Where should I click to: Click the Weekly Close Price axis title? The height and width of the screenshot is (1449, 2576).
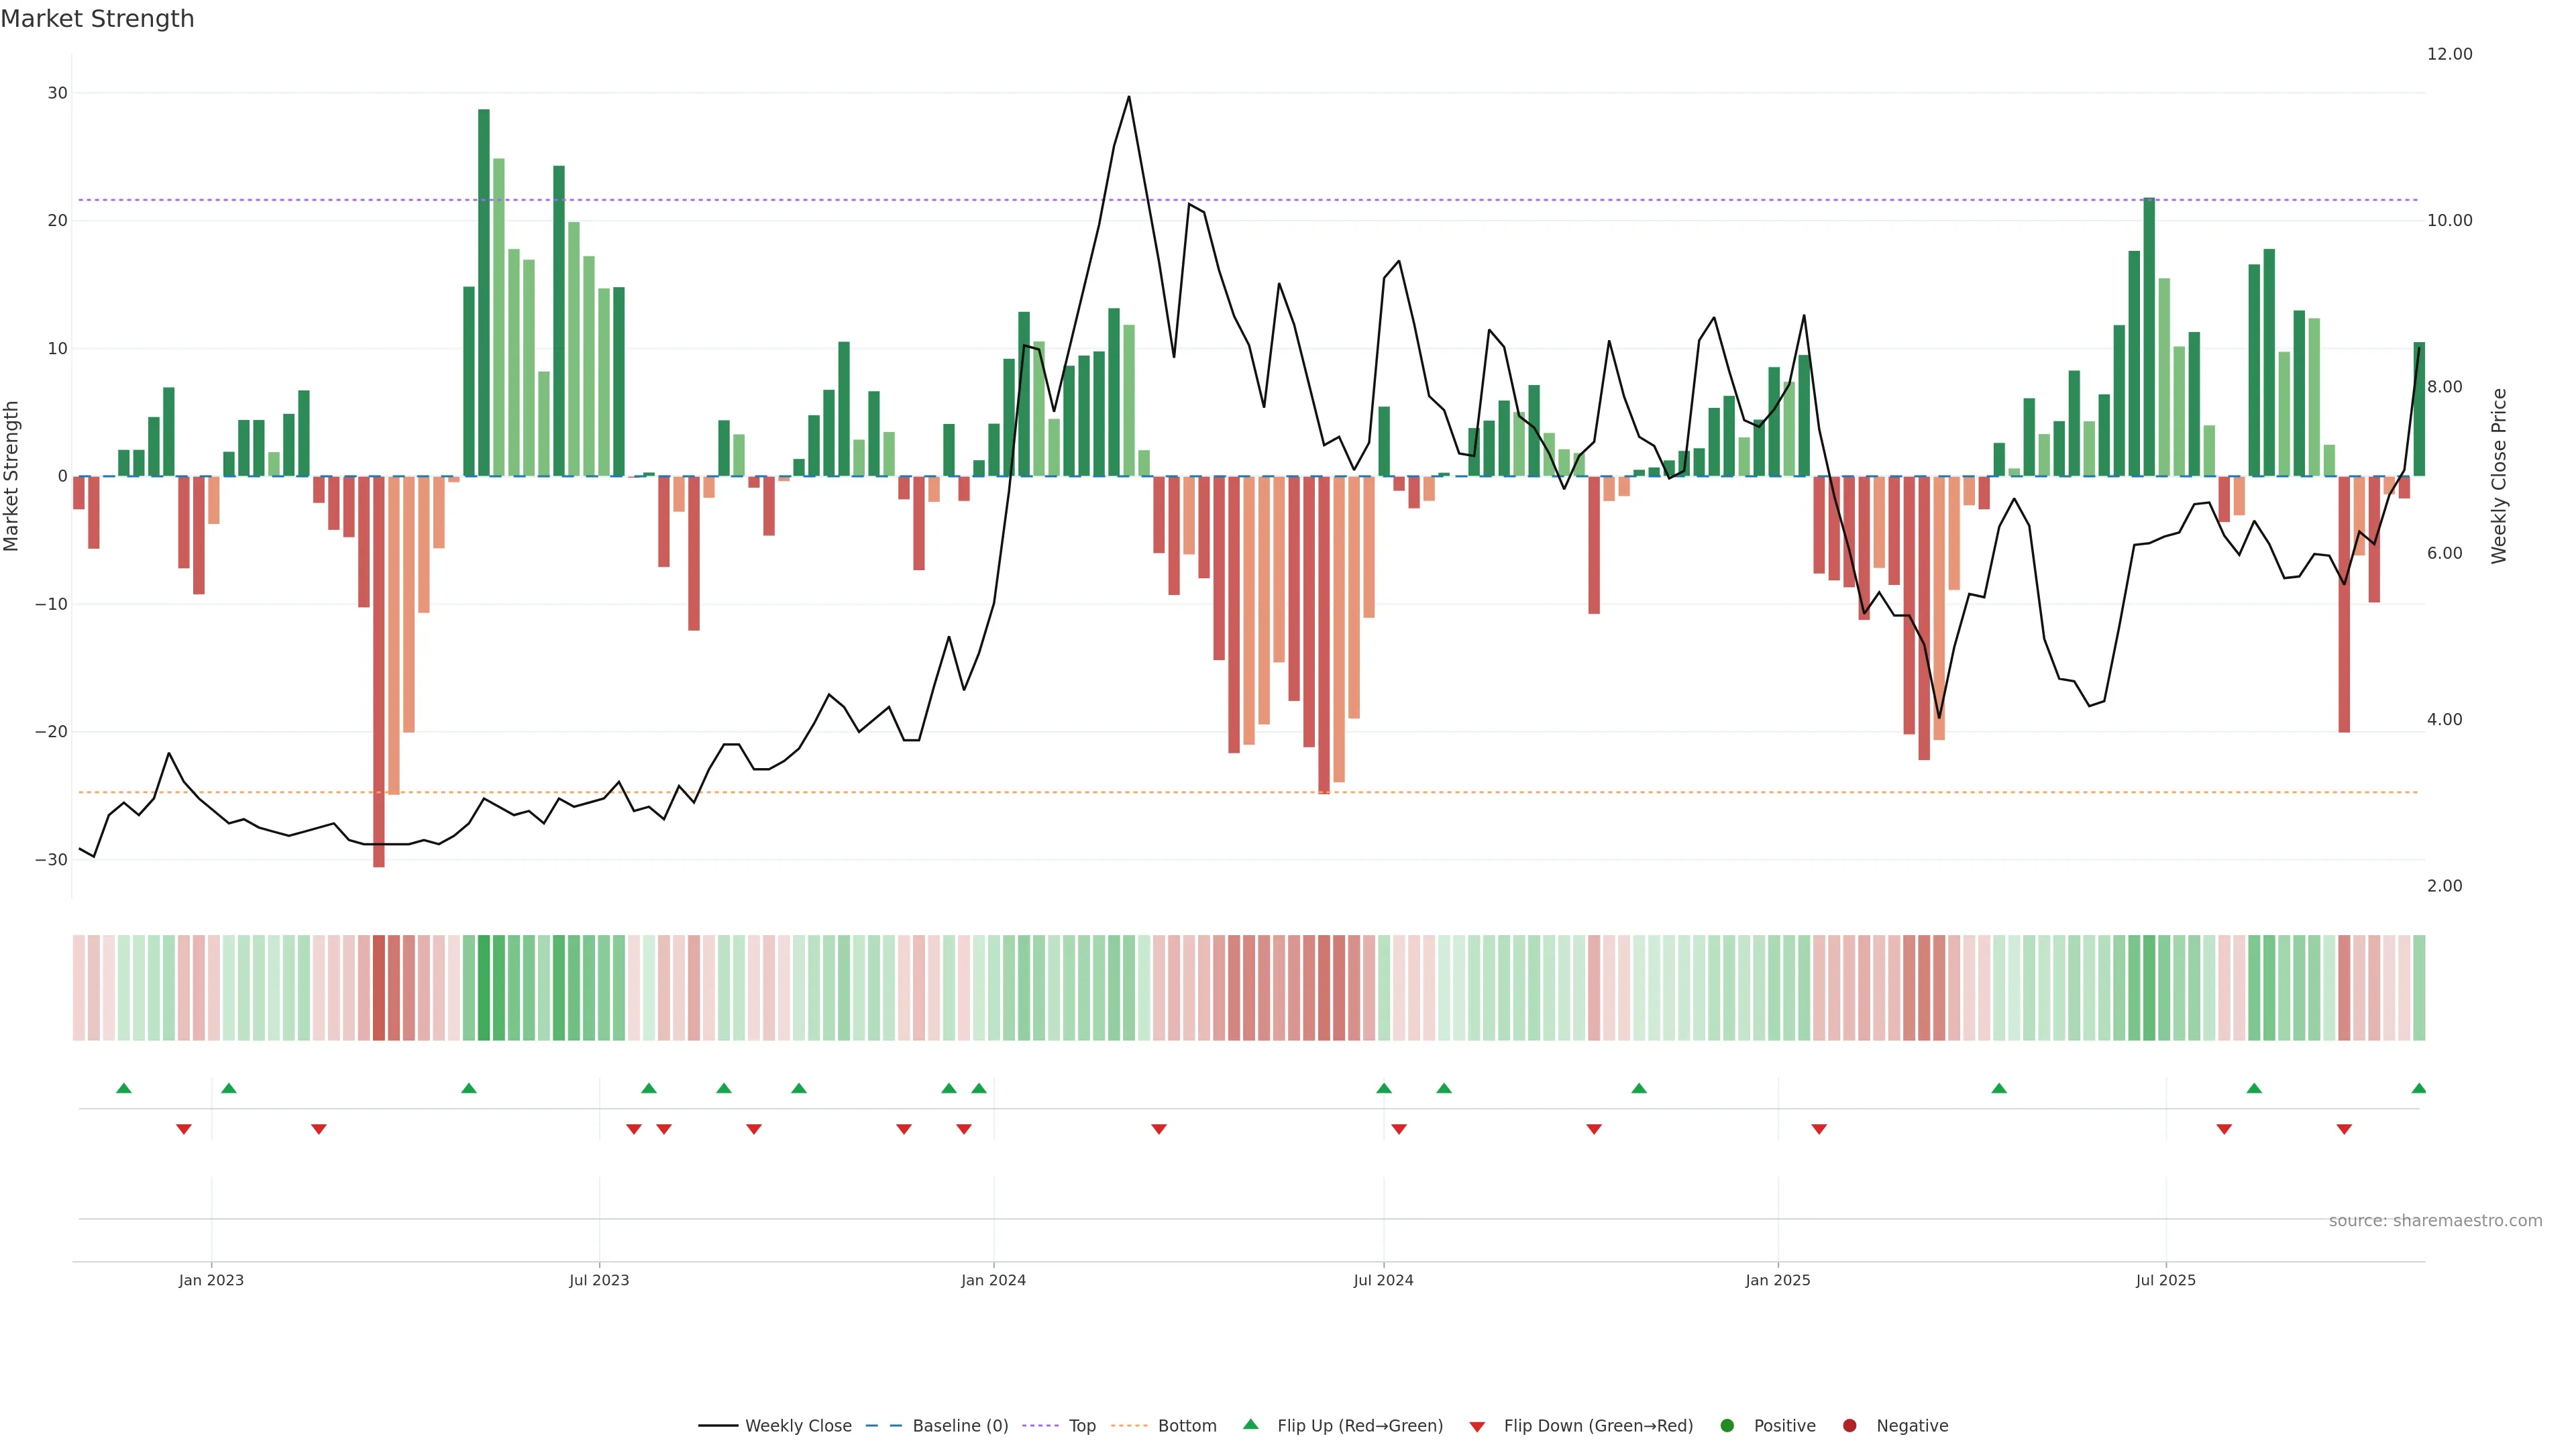[2499, 476]
